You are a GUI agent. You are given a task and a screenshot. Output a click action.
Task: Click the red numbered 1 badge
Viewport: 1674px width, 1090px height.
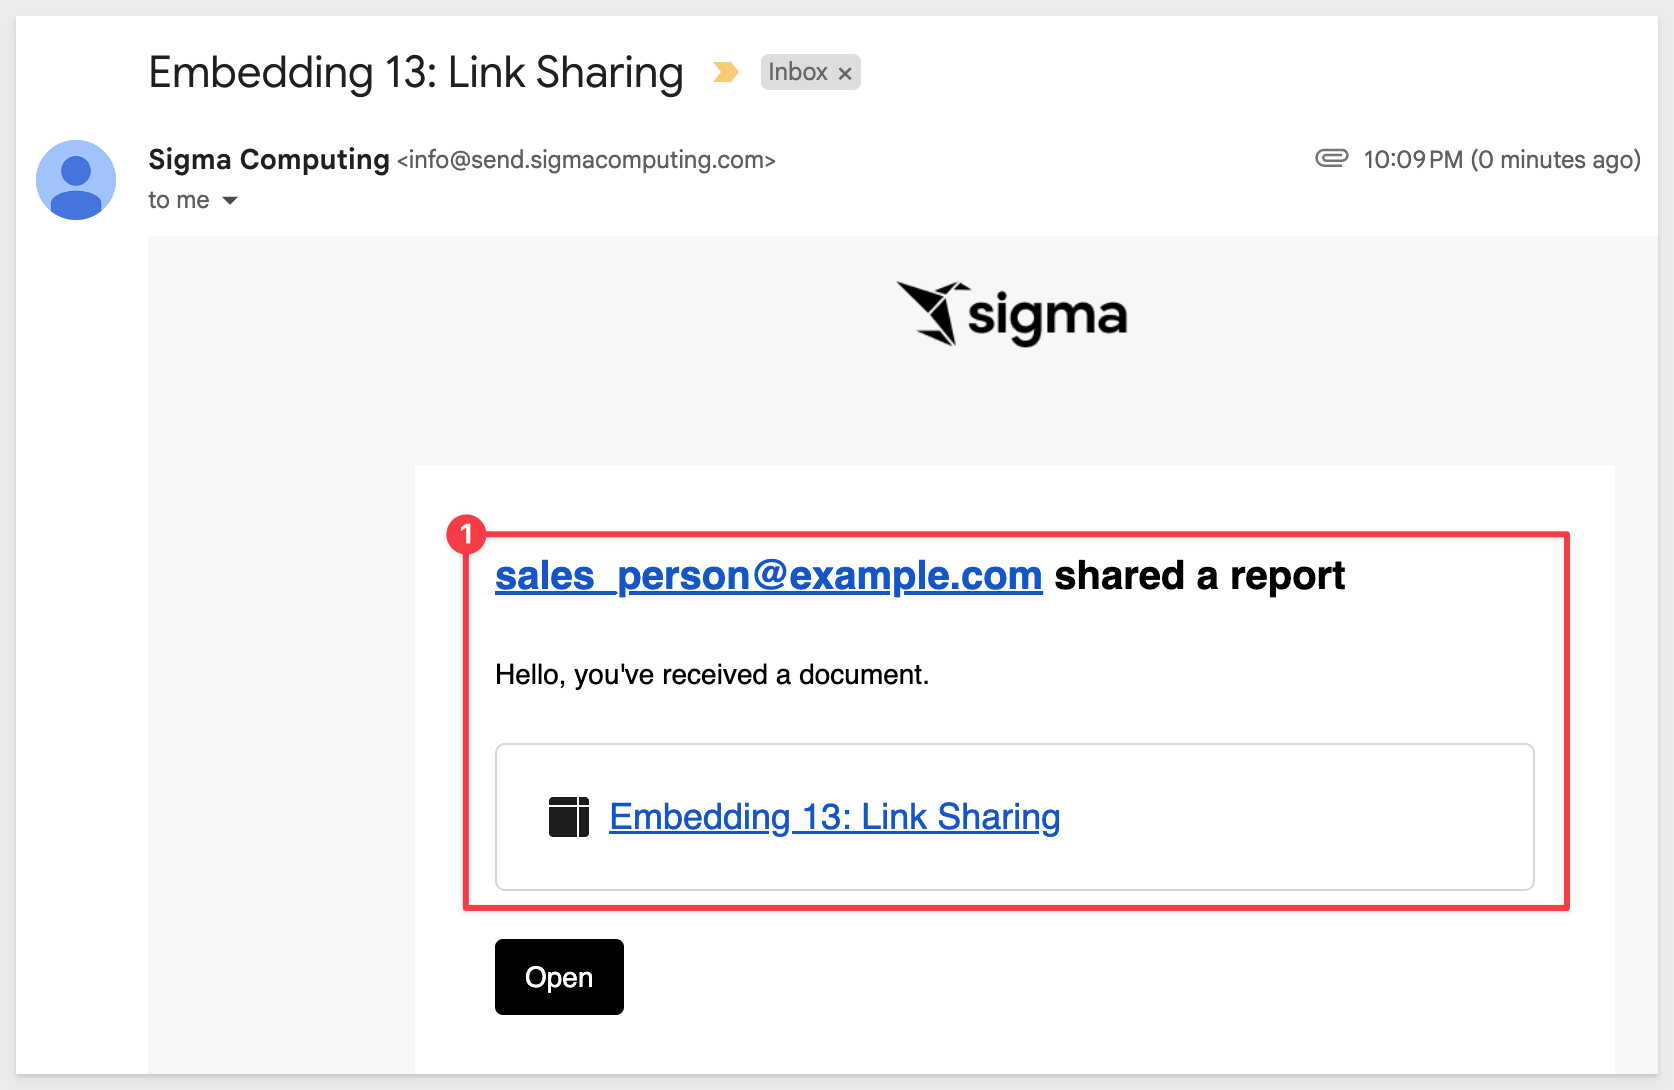pyautogui.click(x=466, y=535)
